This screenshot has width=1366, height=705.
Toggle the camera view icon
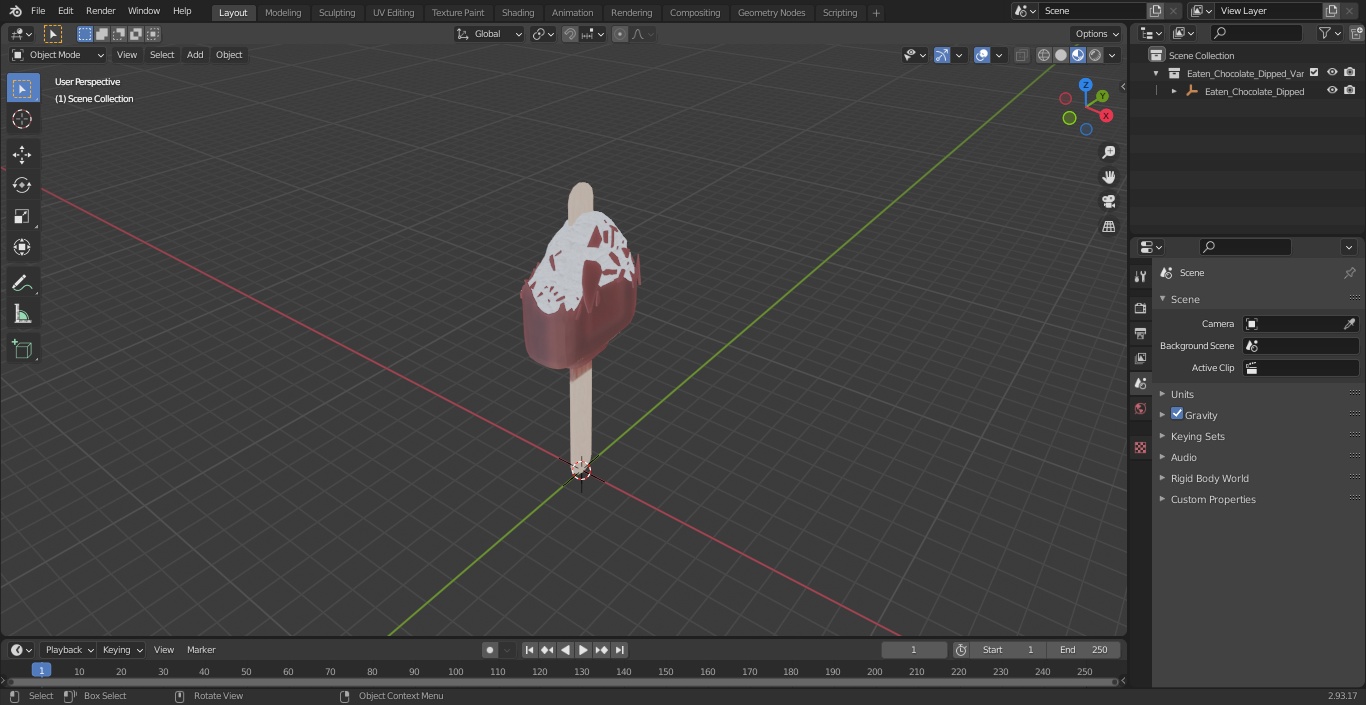[1108, 201]
